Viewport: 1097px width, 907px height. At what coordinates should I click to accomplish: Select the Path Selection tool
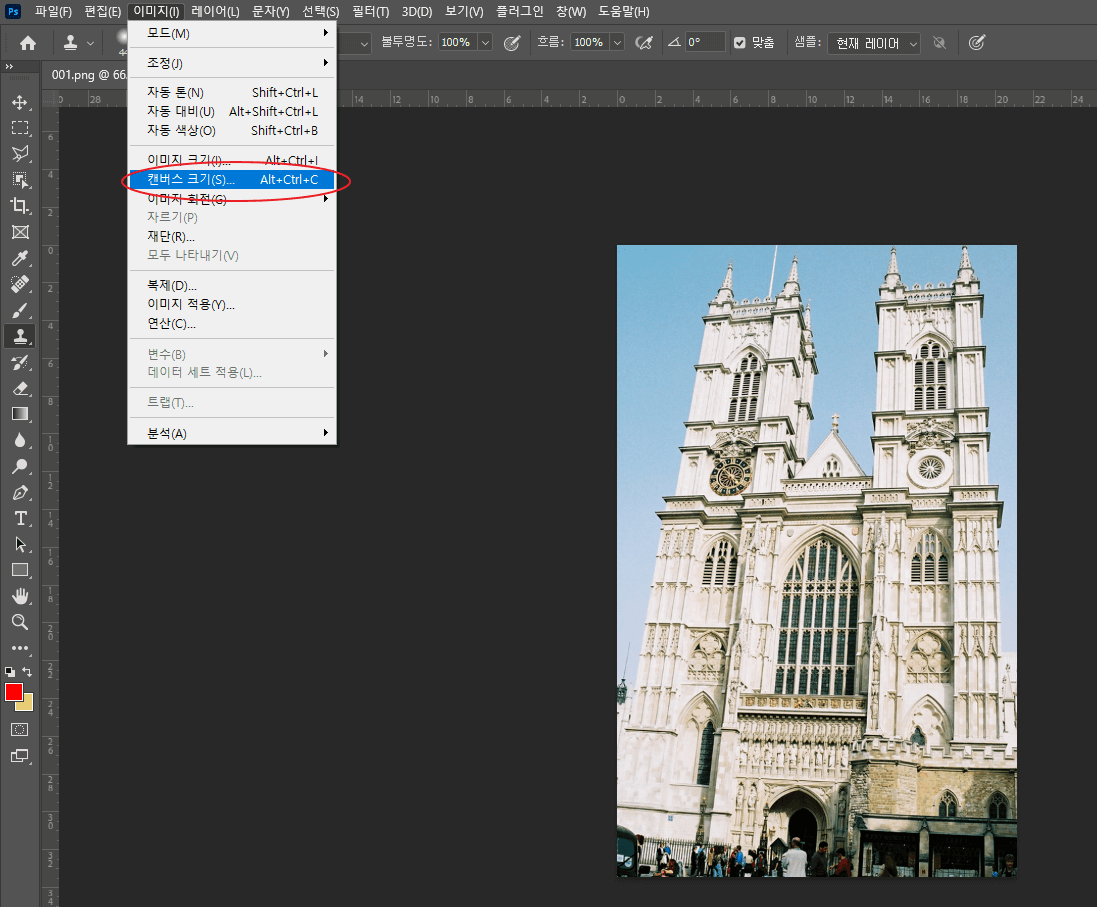(x=20, y=544)
